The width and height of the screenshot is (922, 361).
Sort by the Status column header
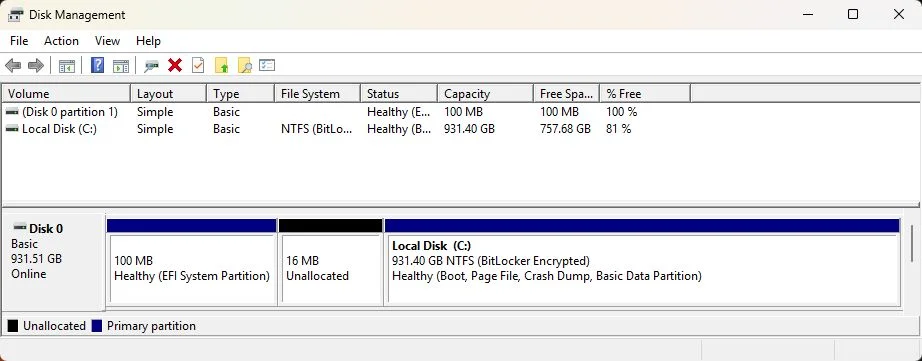(x=399, y=93)
